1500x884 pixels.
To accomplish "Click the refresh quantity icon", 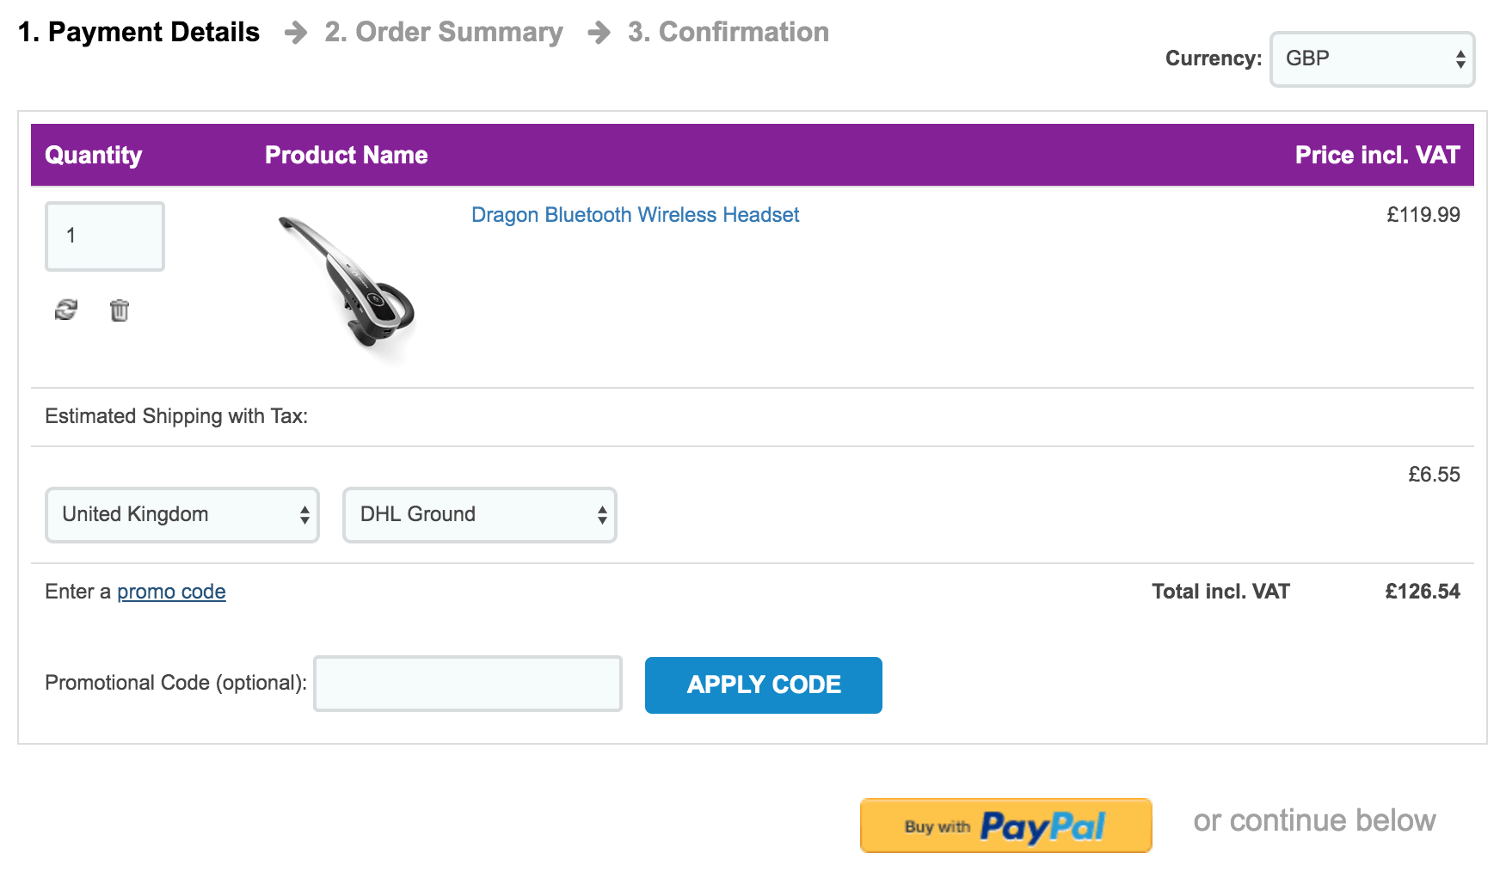I will pyautogui.click(x=64, y=310).
